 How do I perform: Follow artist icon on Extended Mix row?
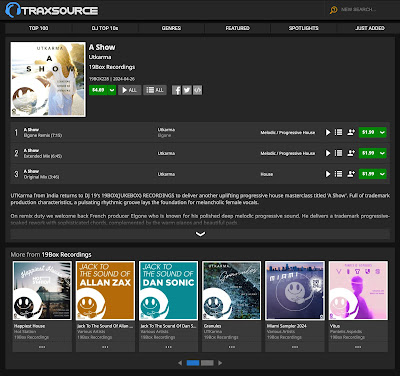351,153
